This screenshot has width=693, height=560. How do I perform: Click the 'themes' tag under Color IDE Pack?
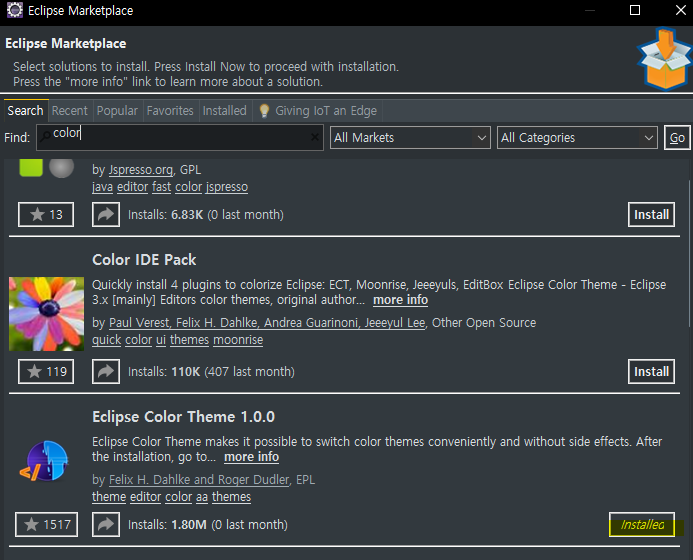(189, 340)
